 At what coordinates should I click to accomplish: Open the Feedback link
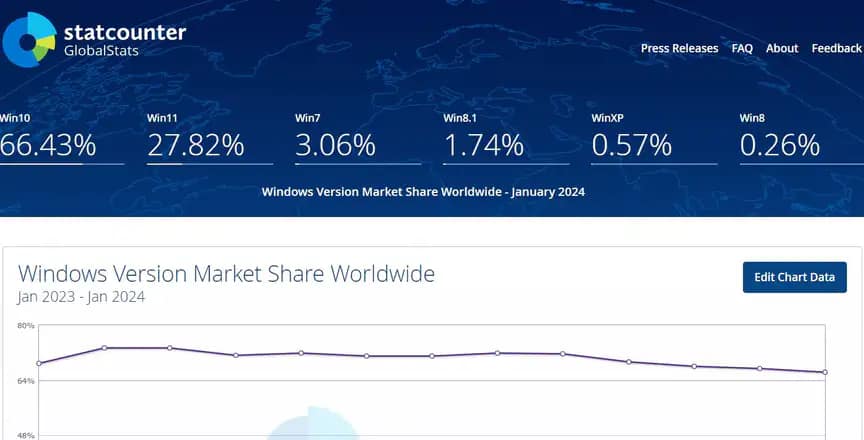point(836,48)
